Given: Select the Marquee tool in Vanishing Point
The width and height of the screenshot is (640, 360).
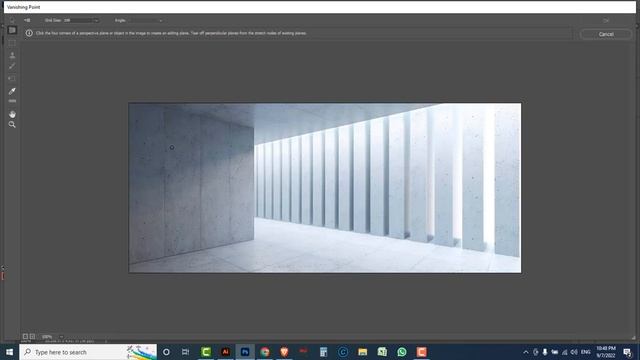Looking at the screenshot, I should coord(12,43).
